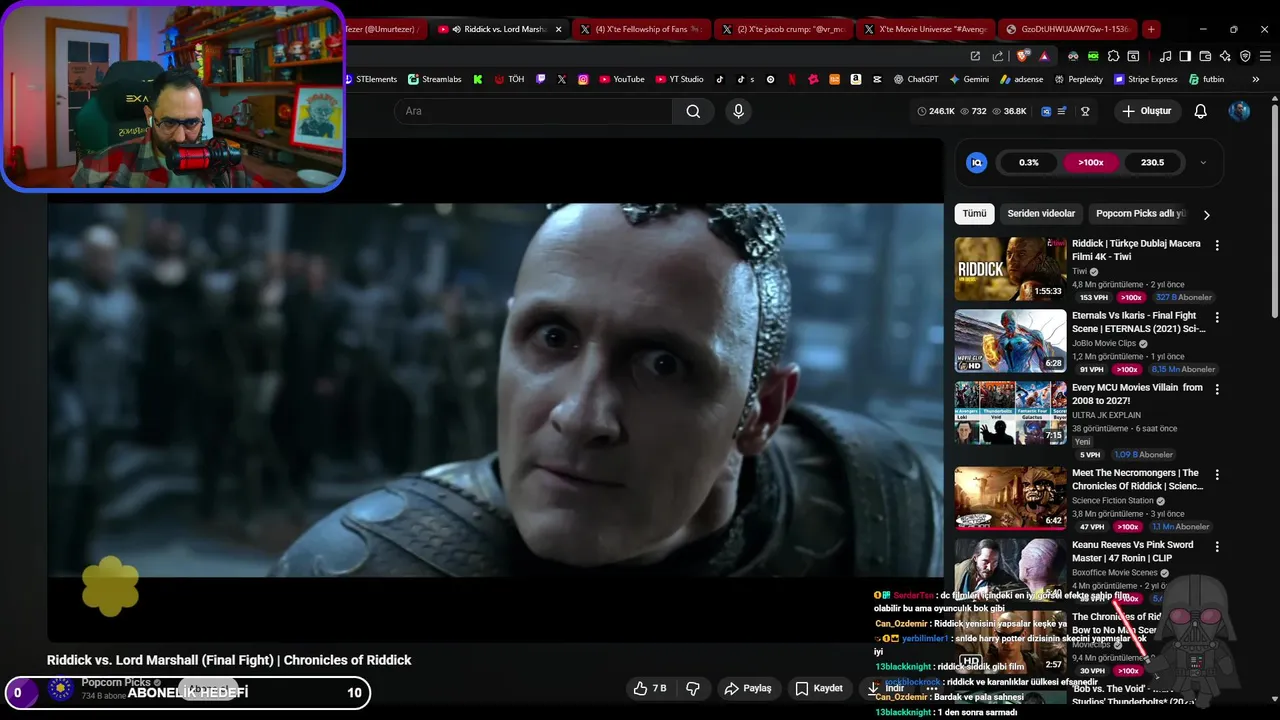Open more options for Eternals Vs Ikaris video
The height and width of the screenshot is (720, 1280).
coord(1217,317)
